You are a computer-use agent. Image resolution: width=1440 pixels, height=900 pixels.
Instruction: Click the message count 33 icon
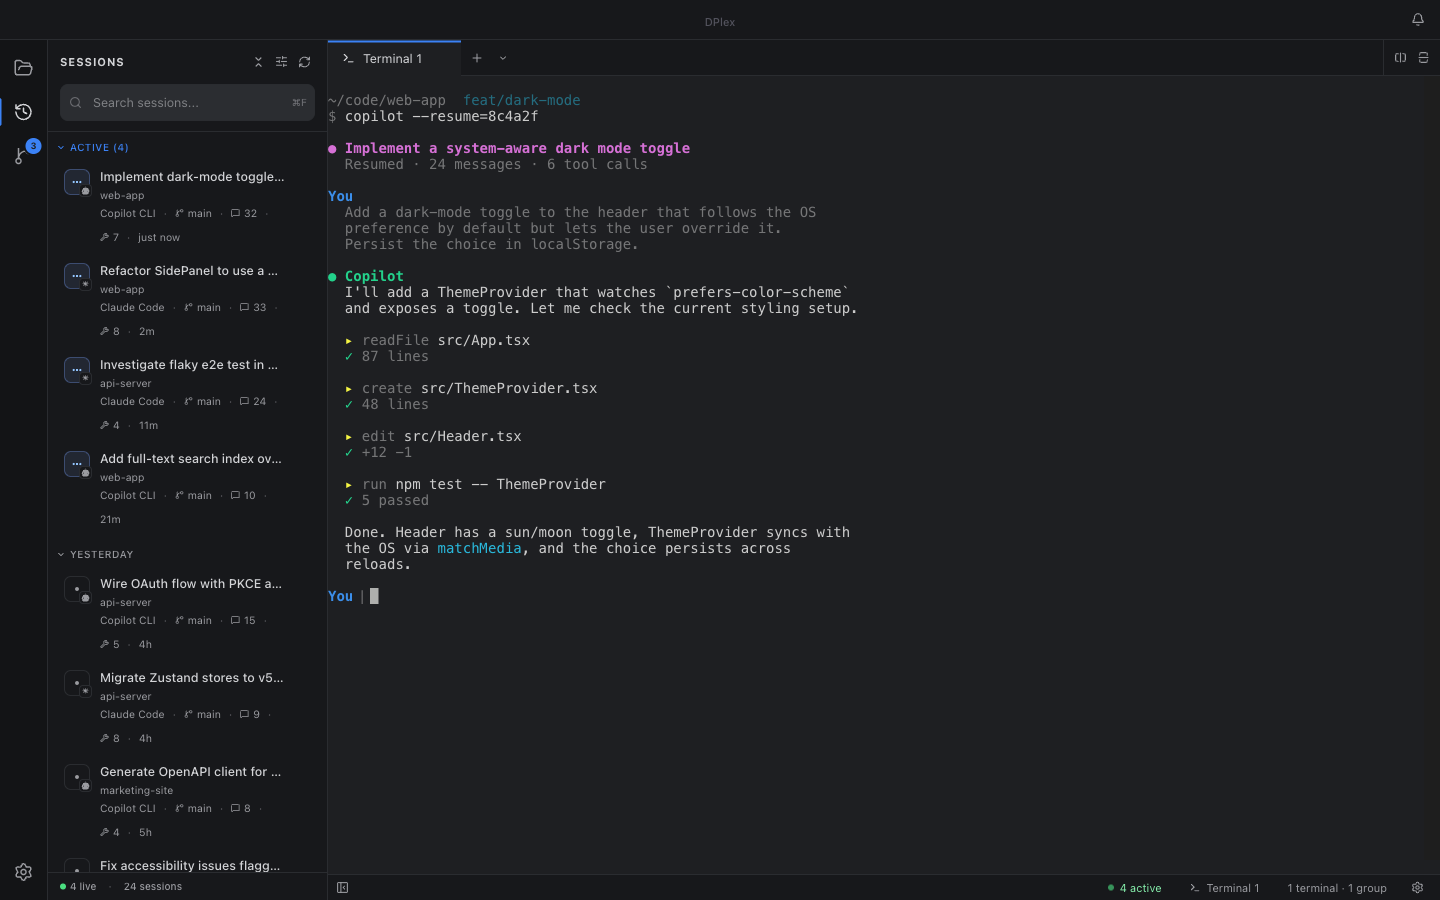(244, 308)
